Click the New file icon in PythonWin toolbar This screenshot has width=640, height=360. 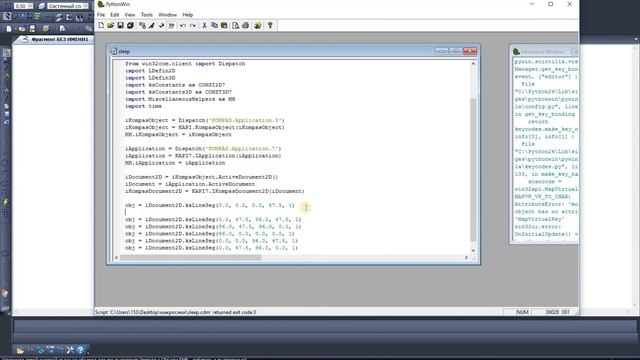coord(101,25)
